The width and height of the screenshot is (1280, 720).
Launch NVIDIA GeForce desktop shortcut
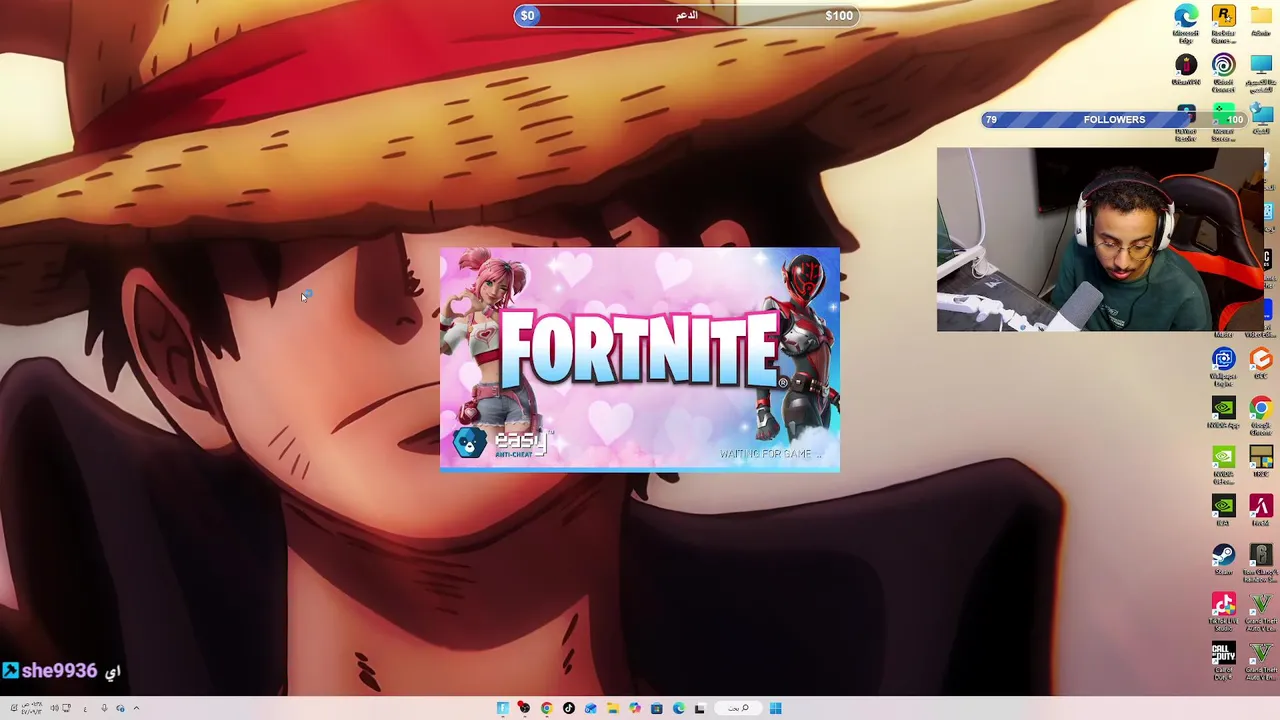coord(1223,465)
